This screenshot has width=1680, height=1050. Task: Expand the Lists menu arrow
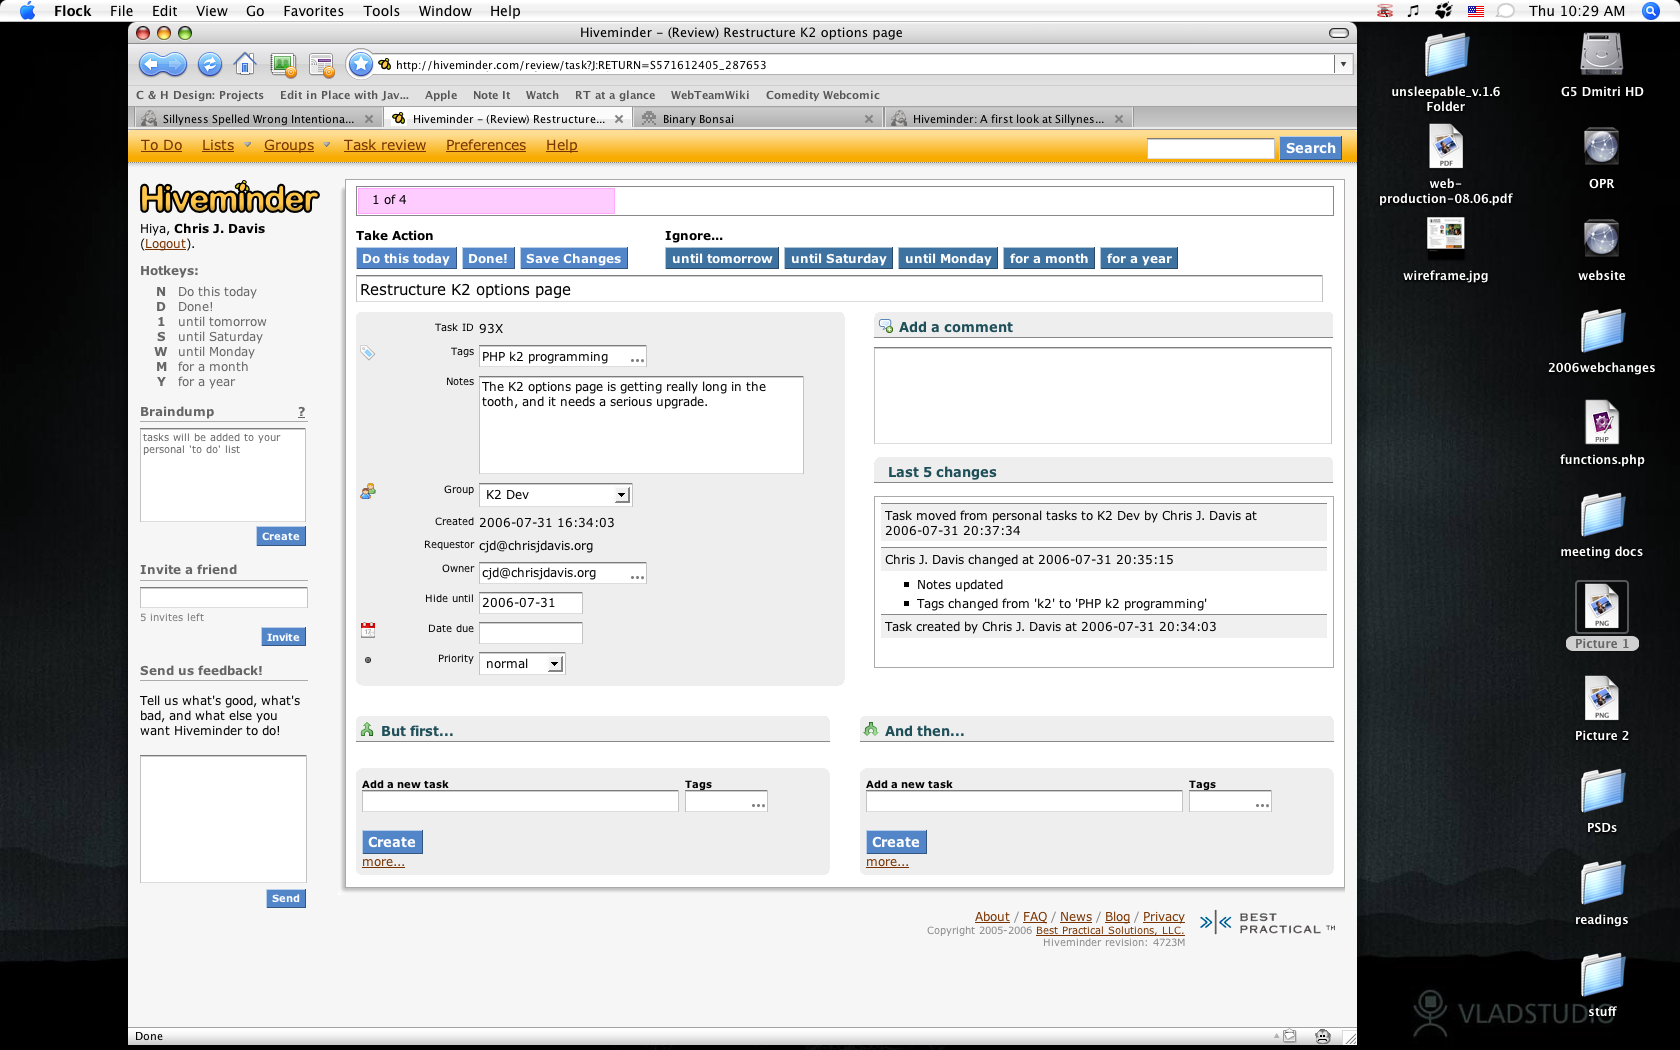[x=248, y=145]
